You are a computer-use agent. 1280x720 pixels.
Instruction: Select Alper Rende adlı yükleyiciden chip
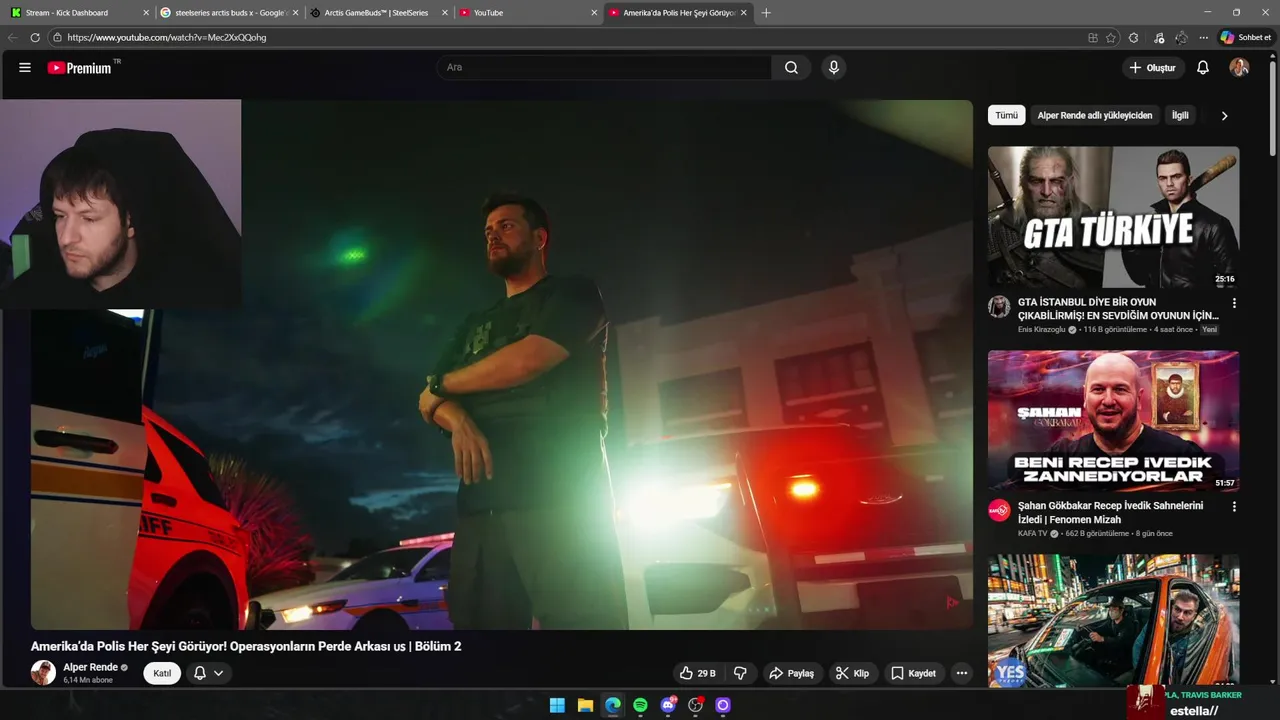(1094, 115)
